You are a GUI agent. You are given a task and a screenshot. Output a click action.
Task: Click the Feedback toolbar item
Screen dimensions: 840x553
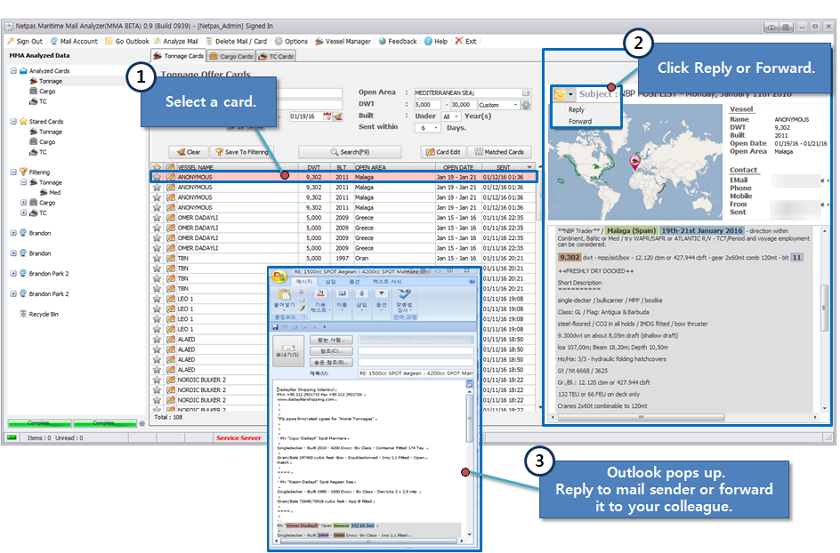398,41
